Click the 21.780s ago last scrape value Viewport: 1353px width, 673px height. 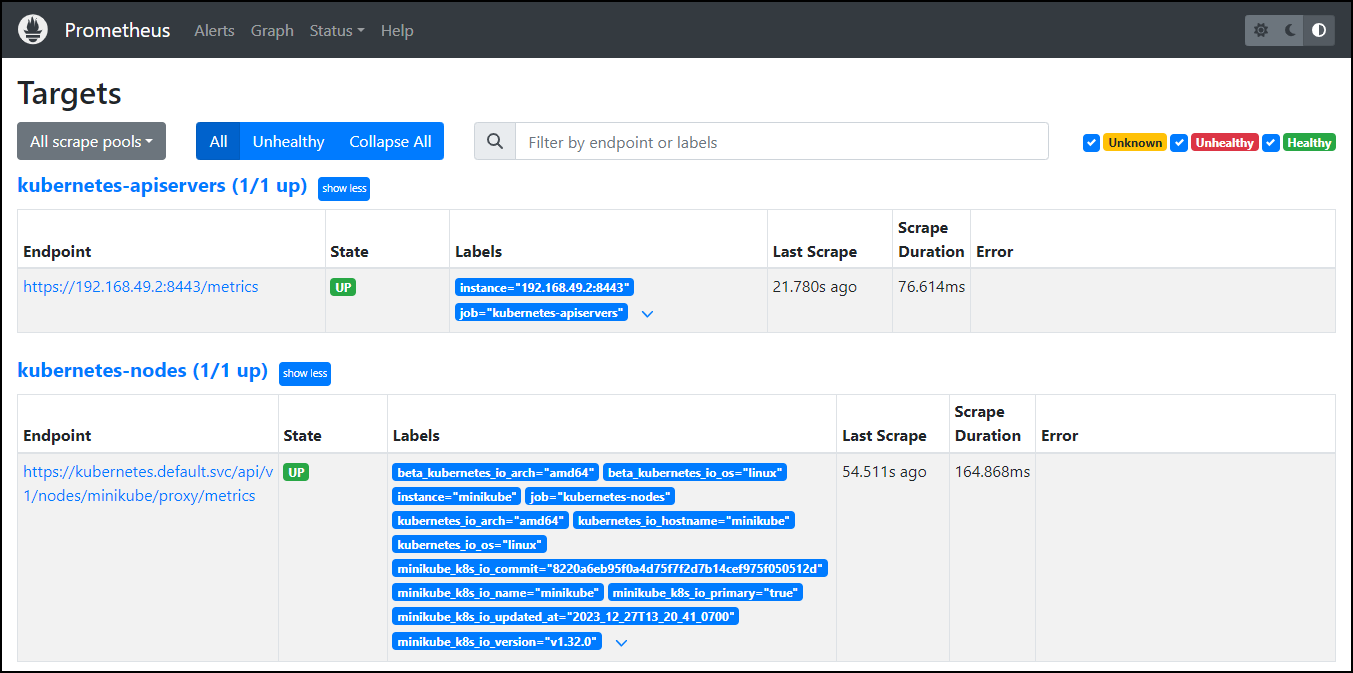[815, 287]
